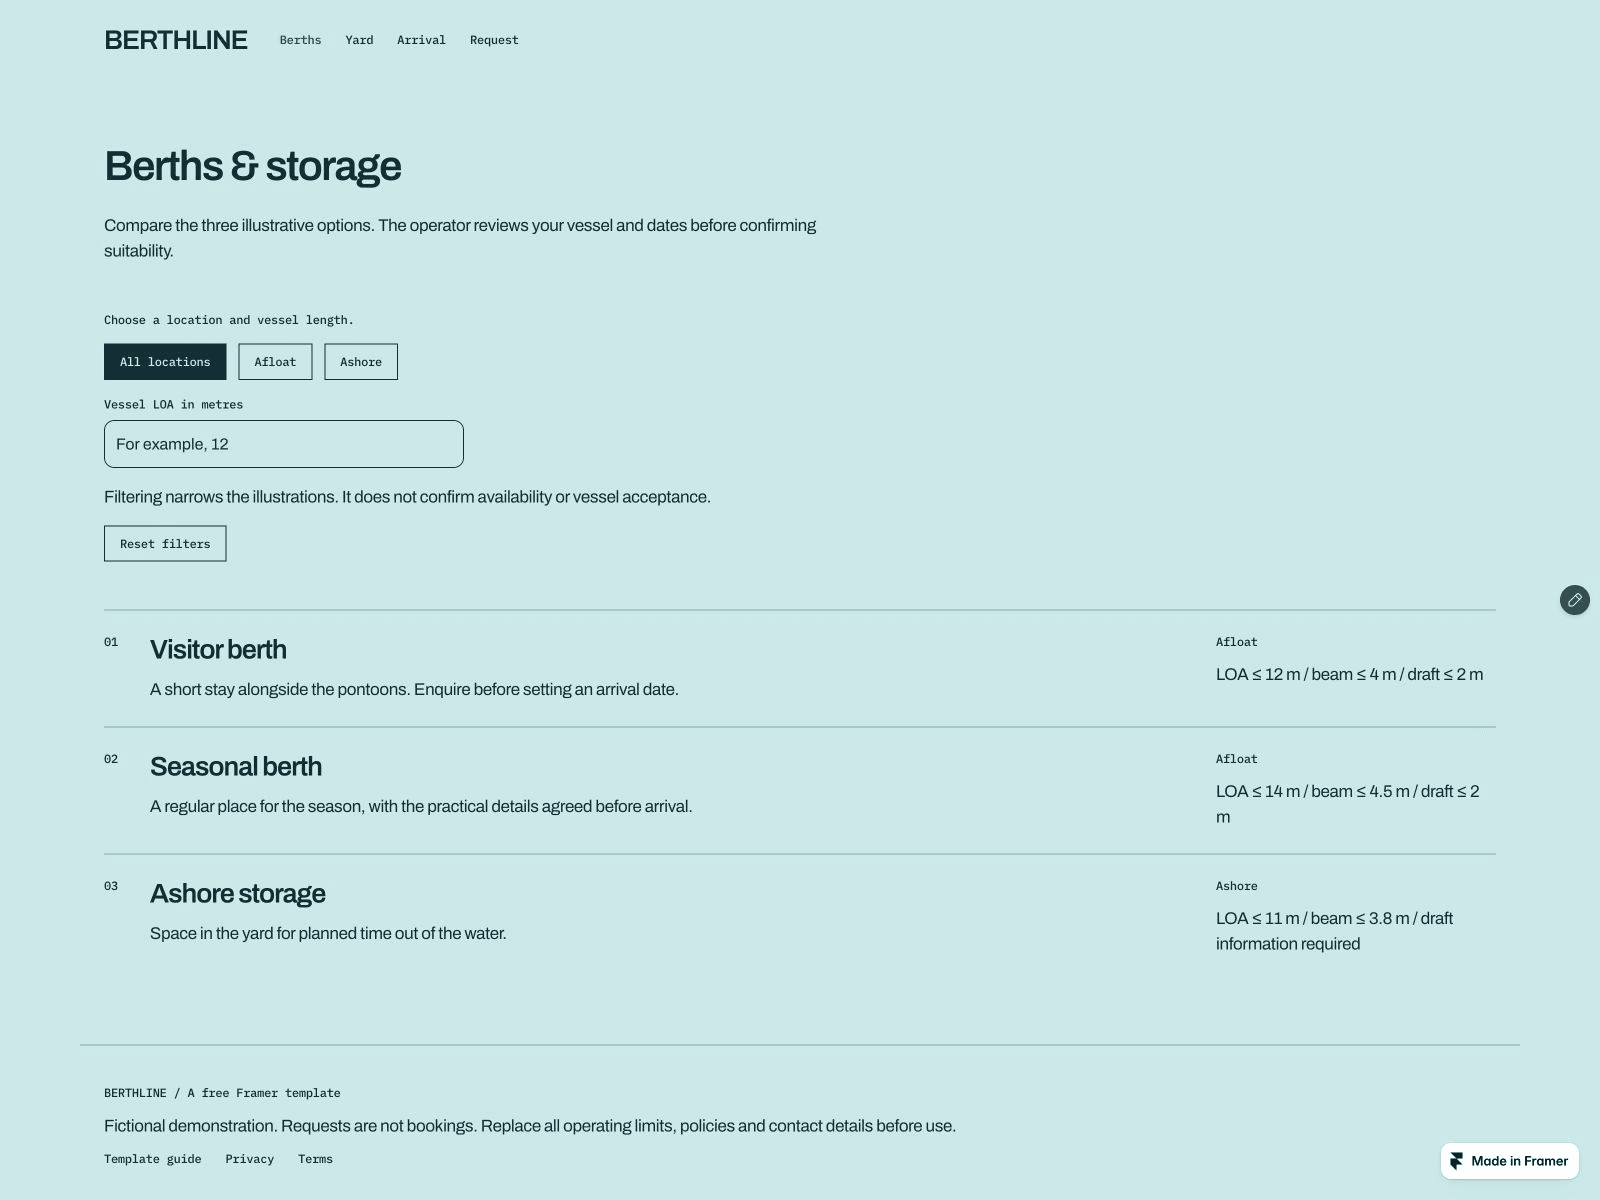
Task: Open the Terms footer link
Action: coord(315,1159)
